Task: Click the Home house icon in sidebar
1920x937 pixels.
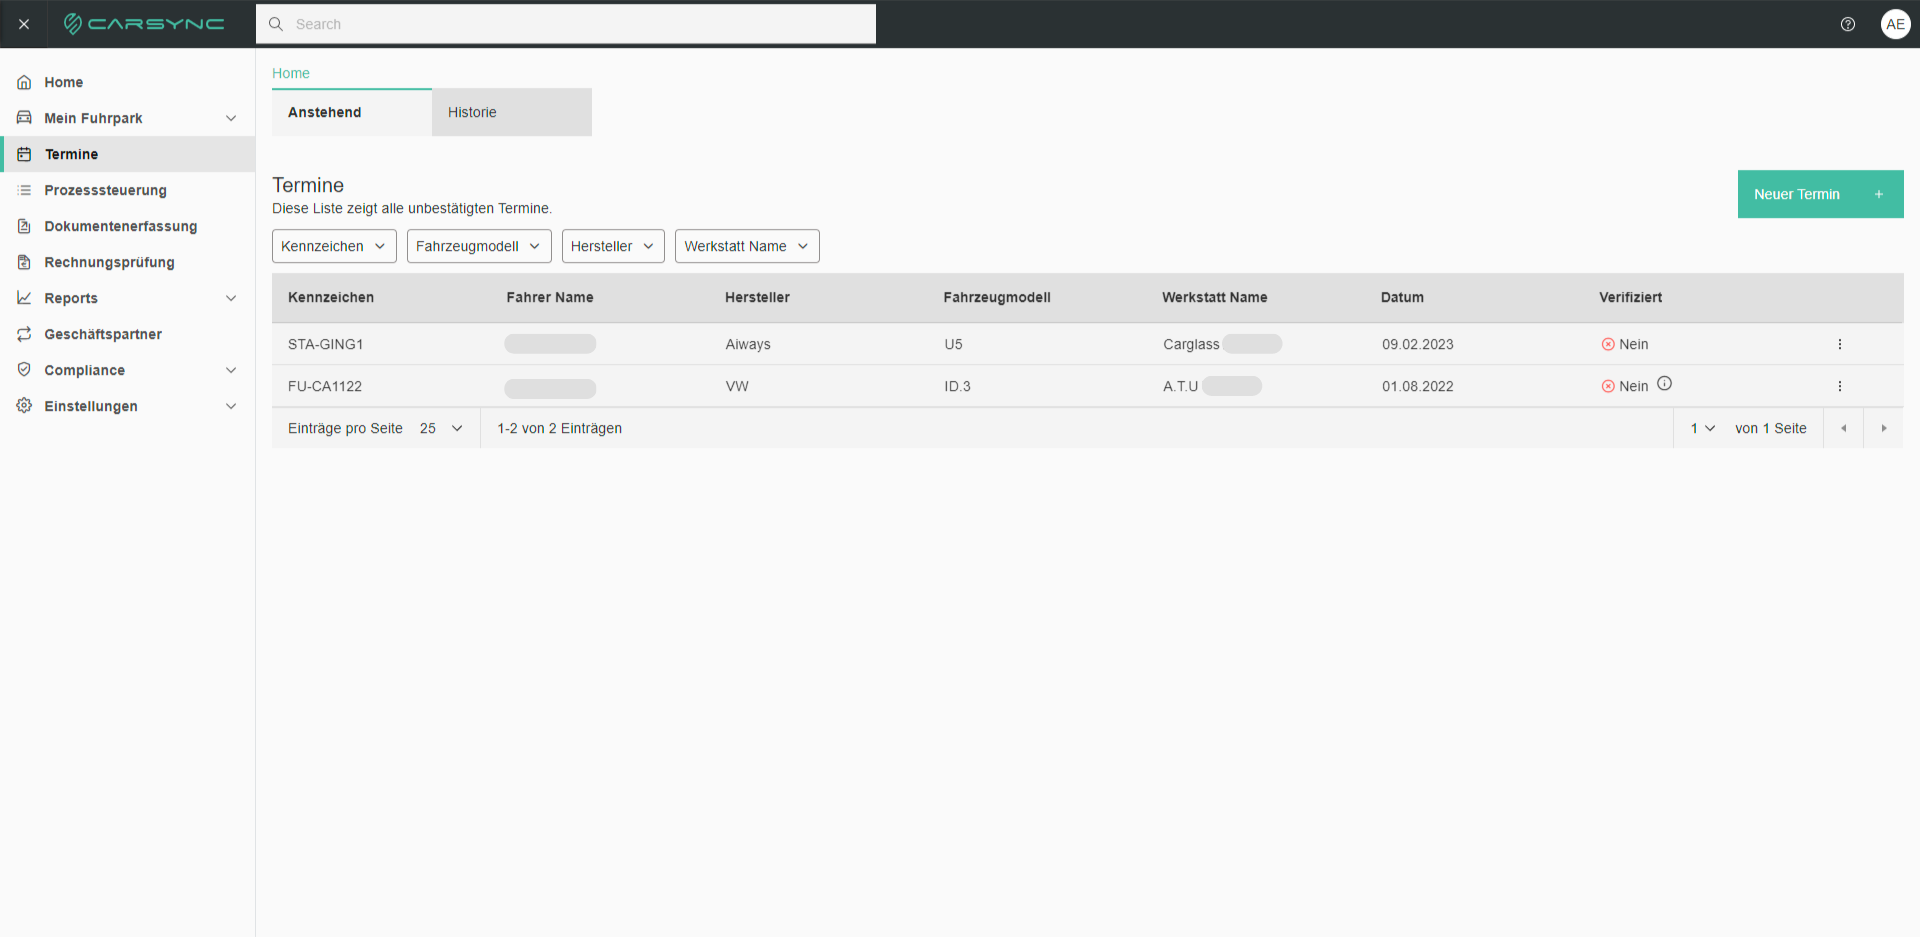Action: click(x=24, y=82)
